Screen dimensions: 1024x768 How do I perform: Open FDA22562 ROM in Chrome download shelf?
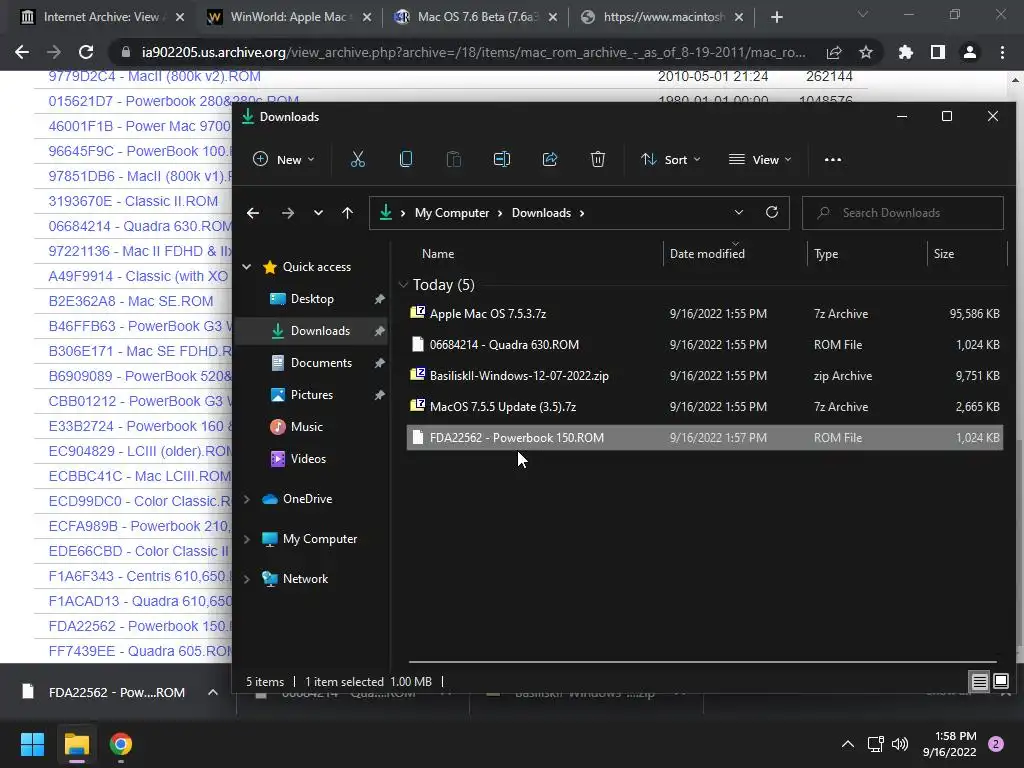(116, 692)
